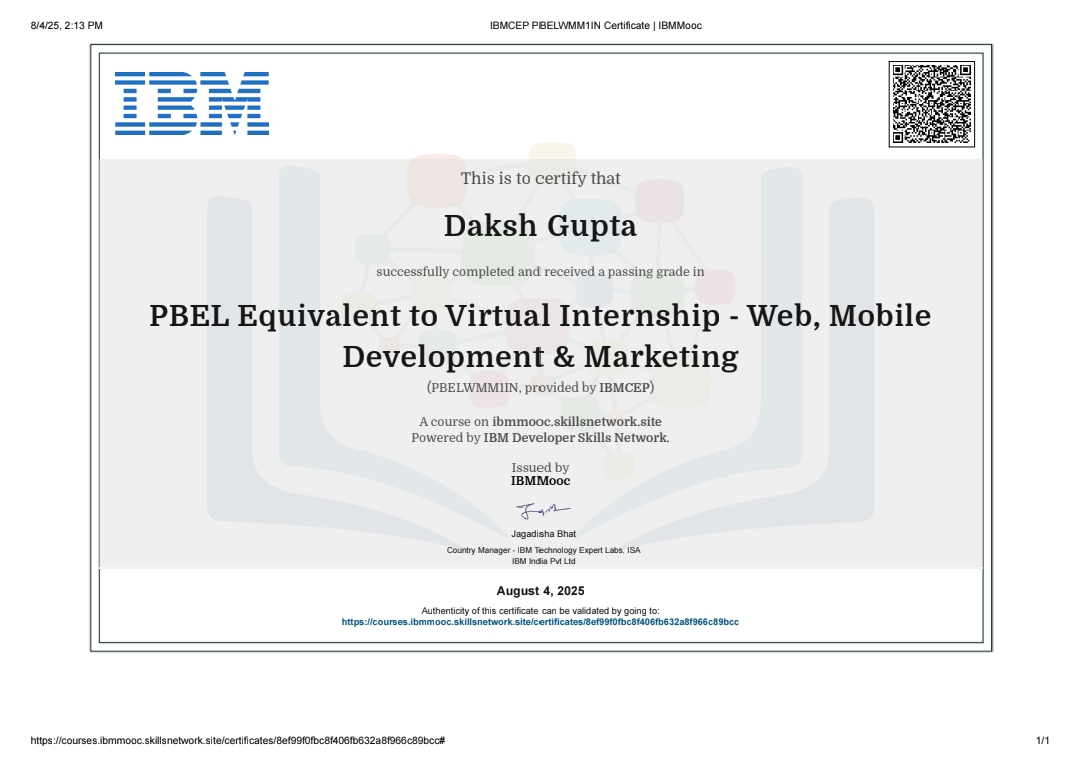Viewport: 1080px width, 763px height.
Task: Open the certificate validation URL link
Action: (540, 622)
